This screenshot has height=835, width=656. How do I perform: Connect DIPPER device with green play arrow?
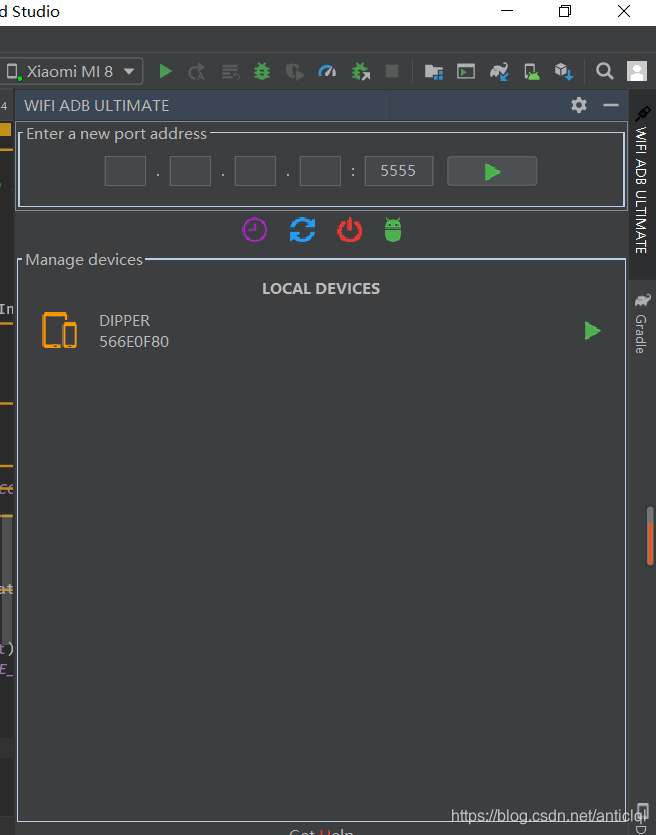click(592, 331)
